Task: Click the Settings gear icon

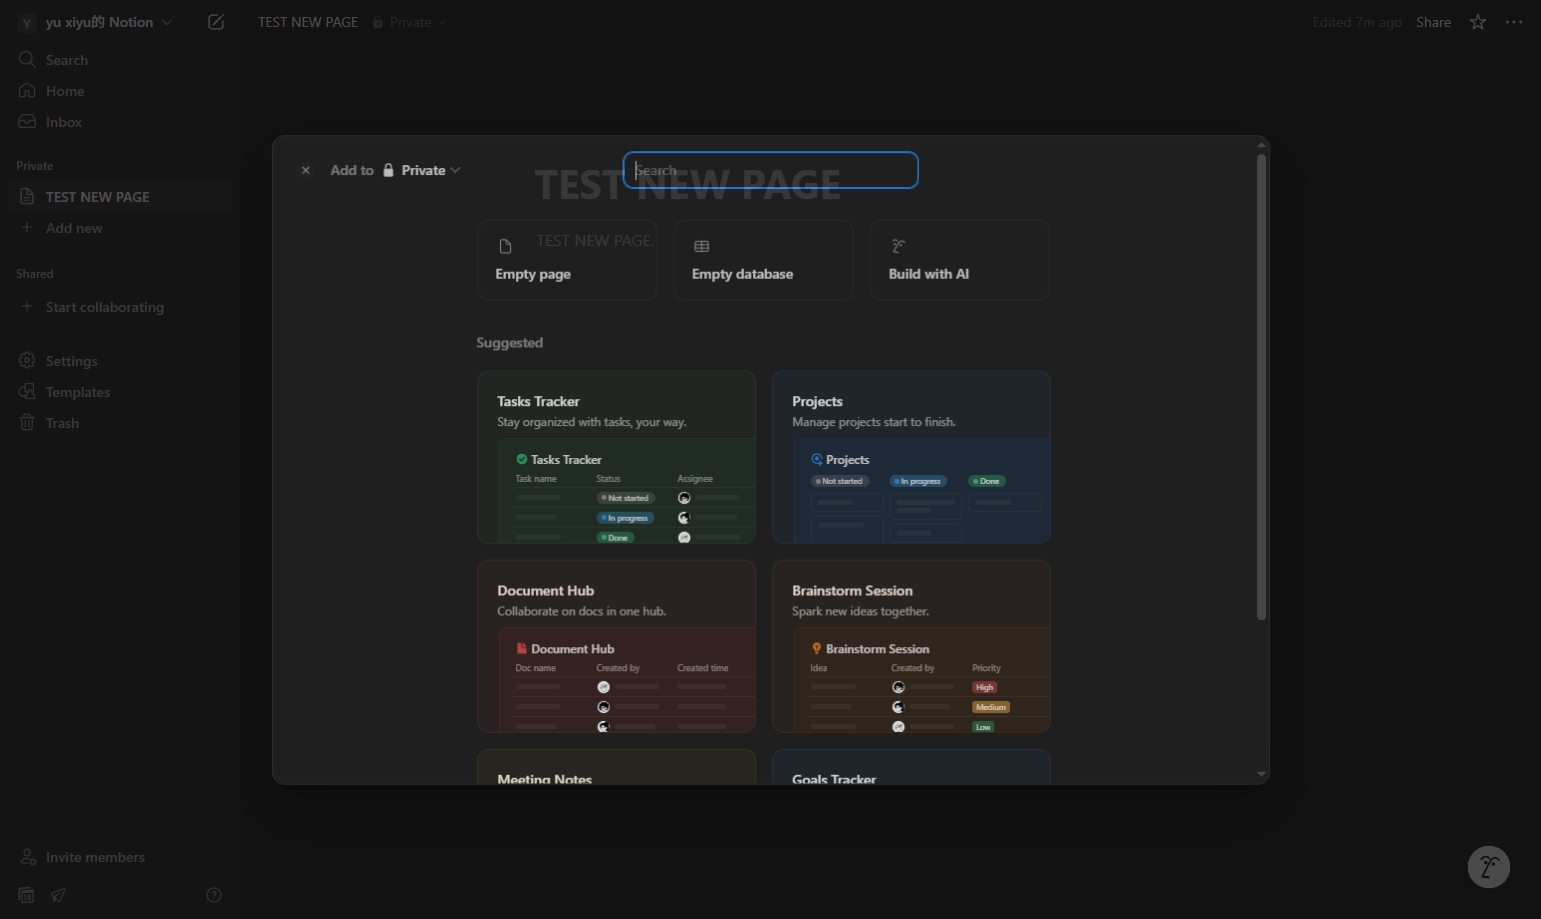Action: click(x=27, y=361)
